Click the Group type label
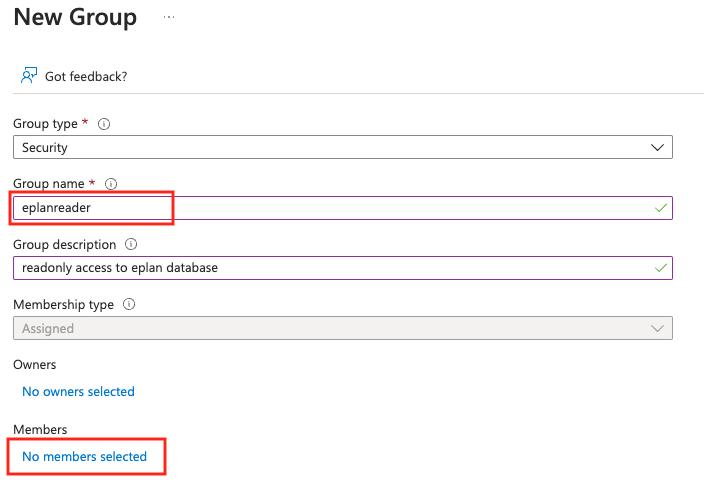This screenshot has width=704, height=495. click(x=46, y=124)
